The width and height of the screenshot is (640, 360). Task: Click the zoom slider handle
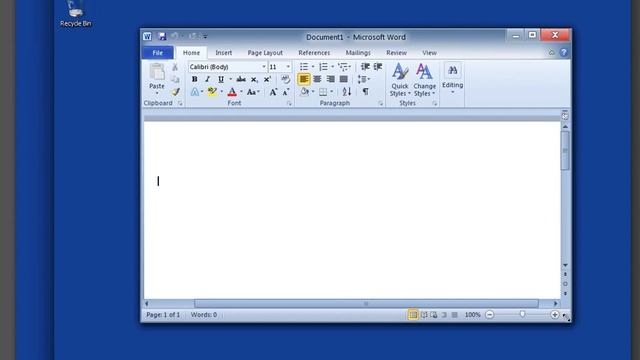(x=522, y=314)
